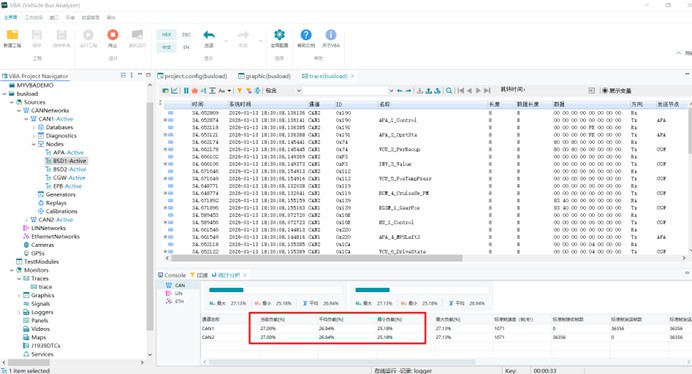Image resolution: width=692 pixels, height=374 pixels.
Task: Switch to project.config(busload) tab
Action: coord(192,76)
